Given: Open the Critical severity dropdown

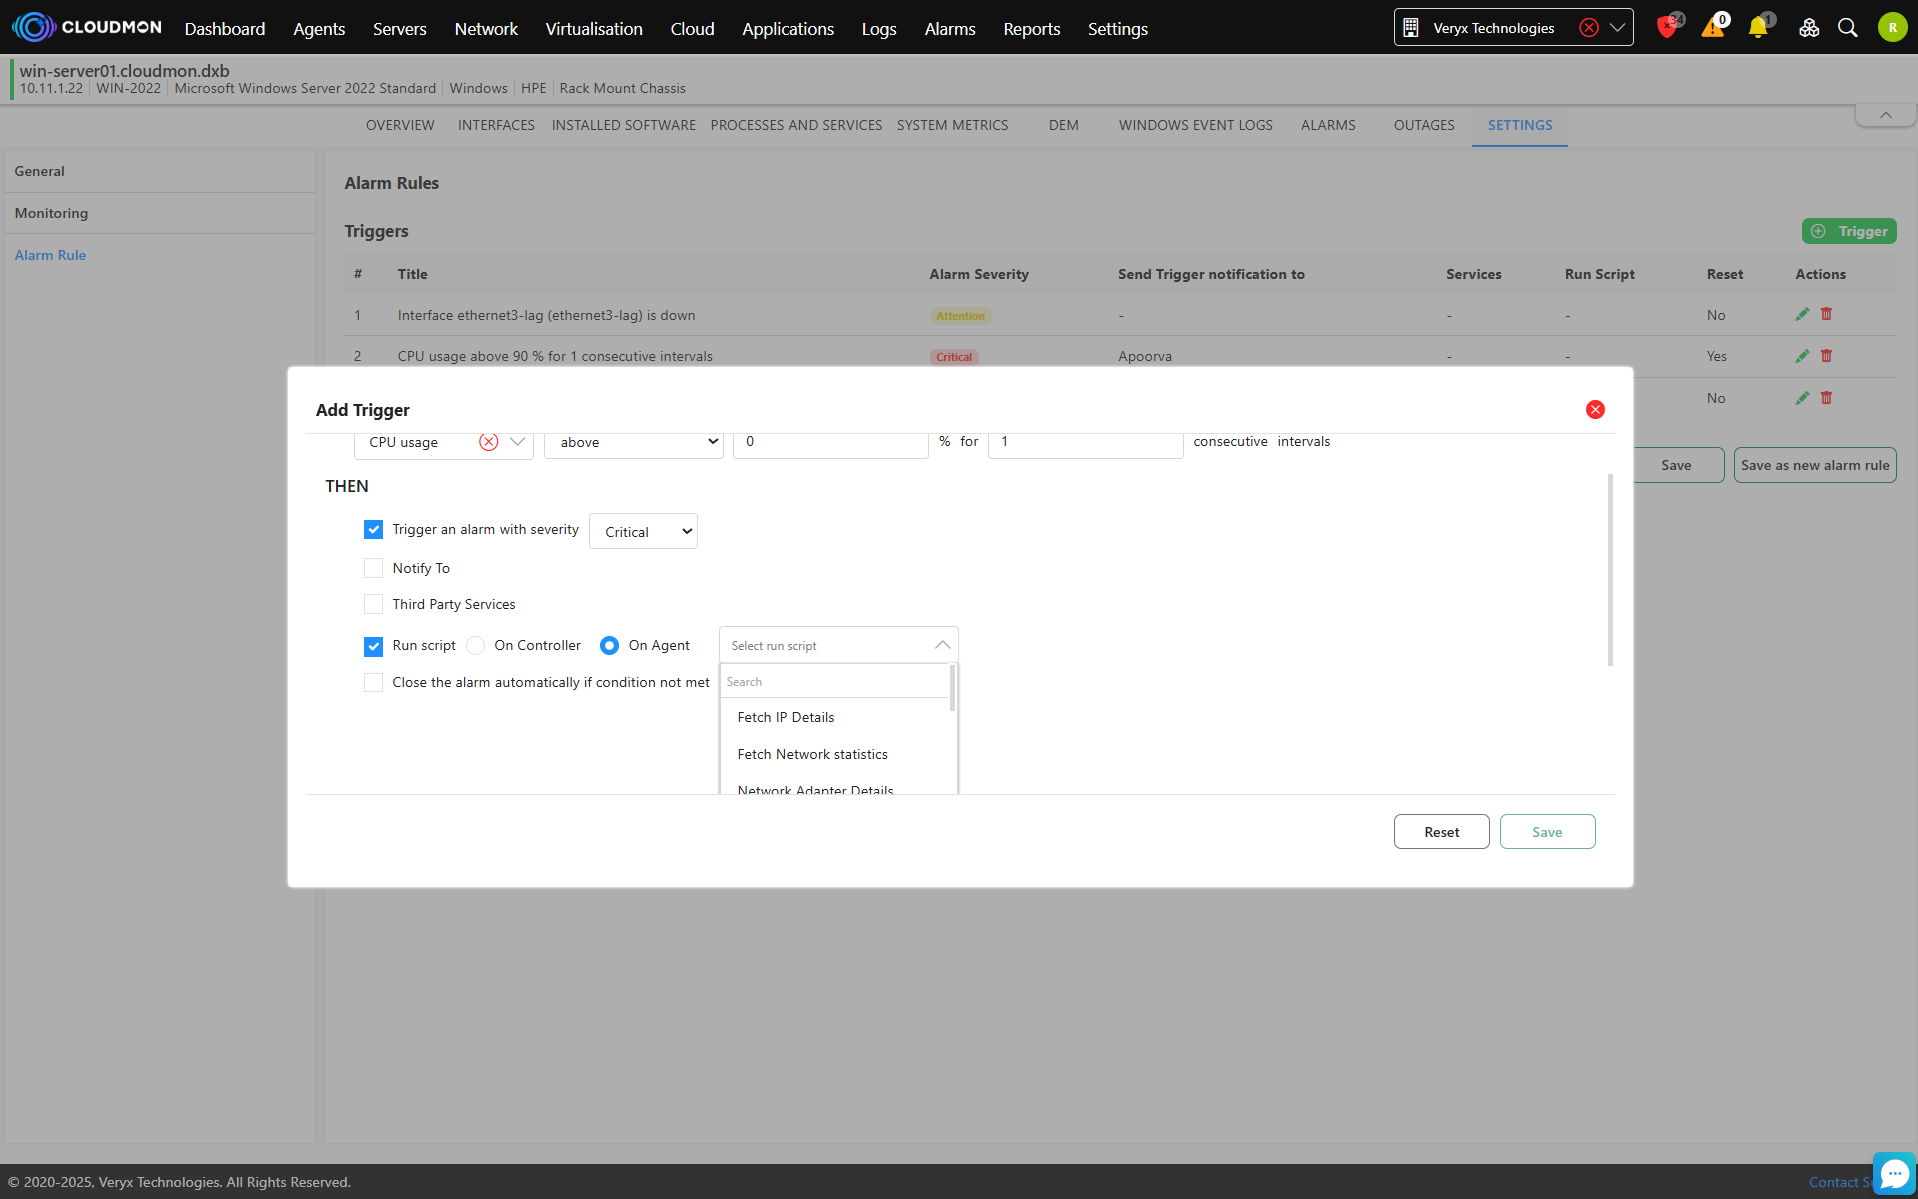Looking at the screenshot, I should [643, 532].
